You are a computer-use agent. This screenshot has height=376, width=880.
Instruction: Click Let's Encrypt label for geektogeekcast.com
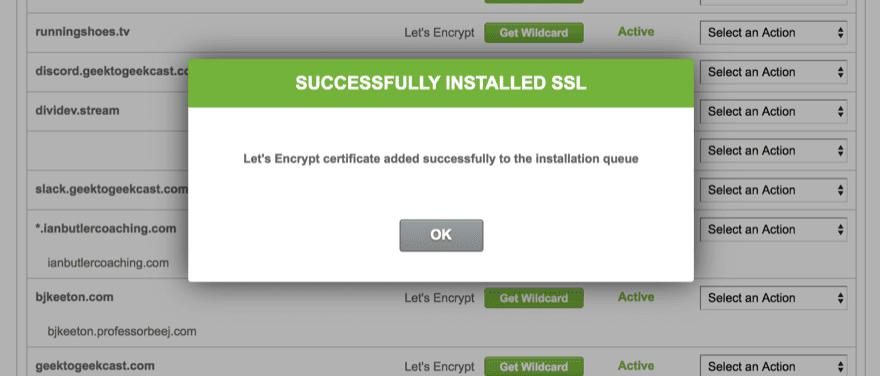(x=439, y=367)
